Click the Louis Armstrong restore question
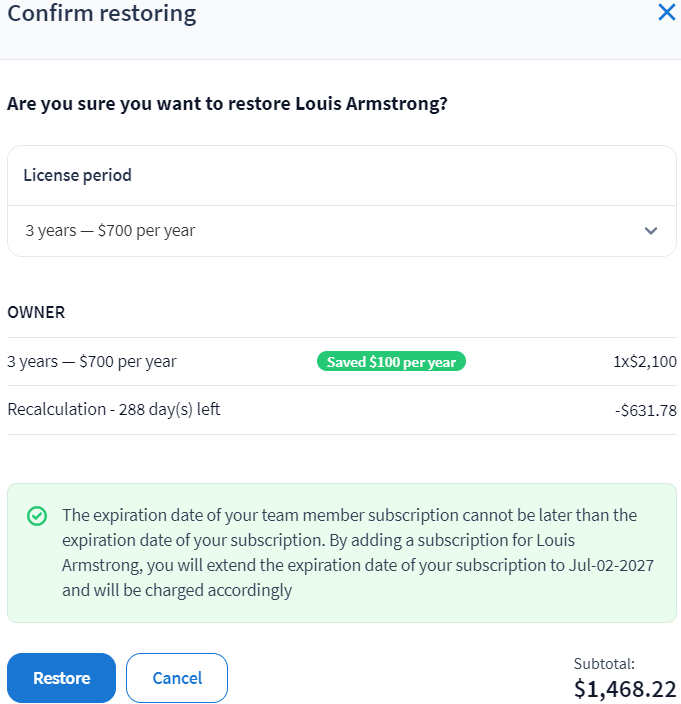This screenshot has height=704, width=681. pyautogui.click(x=227, y=103)
